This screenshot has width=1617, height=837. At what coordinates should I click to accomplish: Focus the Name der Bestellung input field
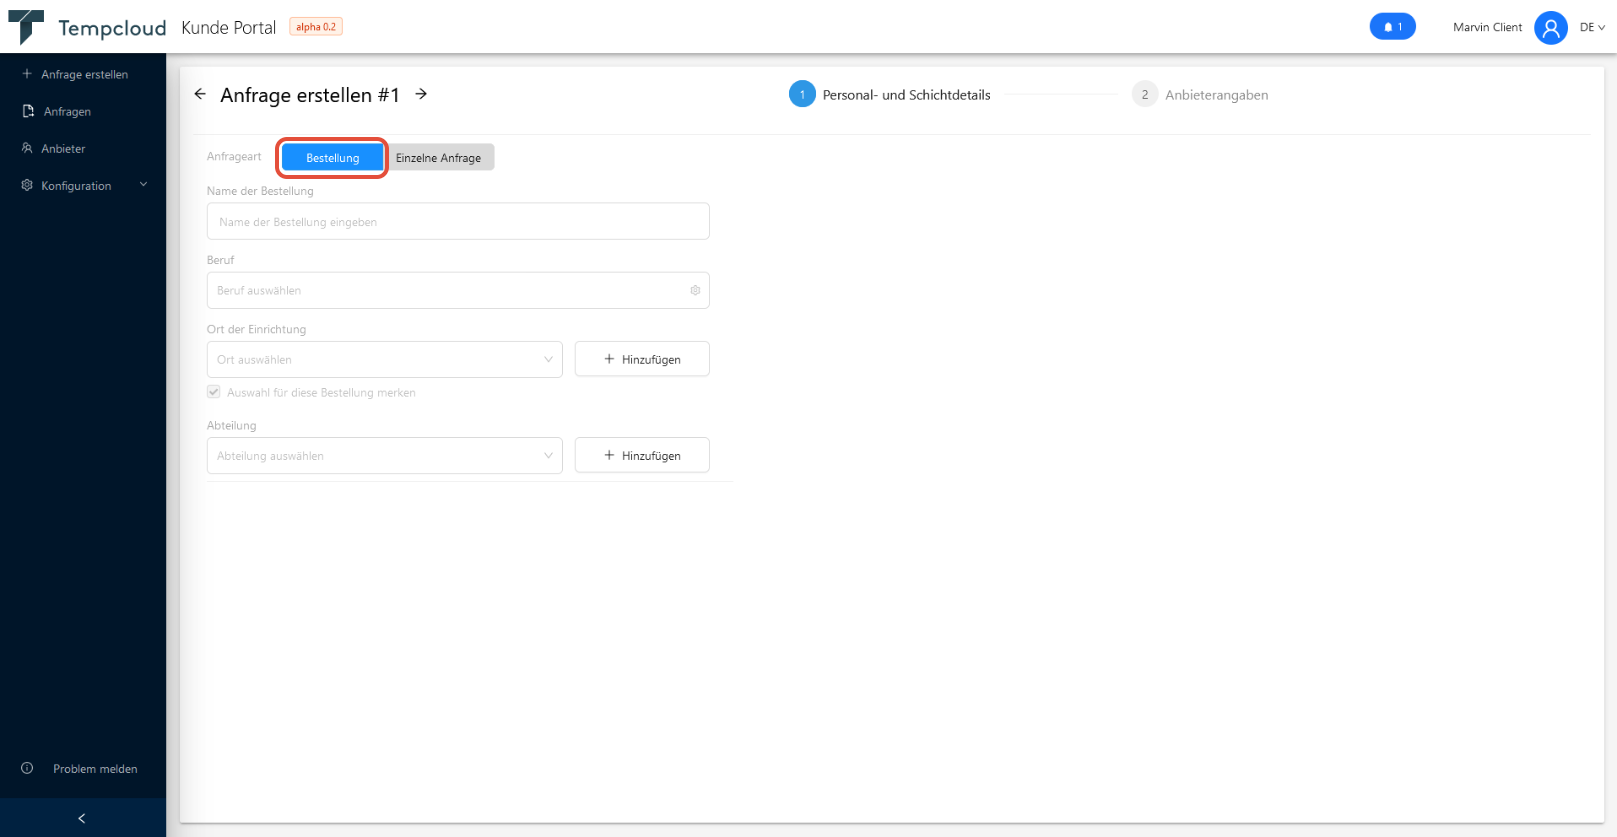pyautogui.click(x=458, y=222)
